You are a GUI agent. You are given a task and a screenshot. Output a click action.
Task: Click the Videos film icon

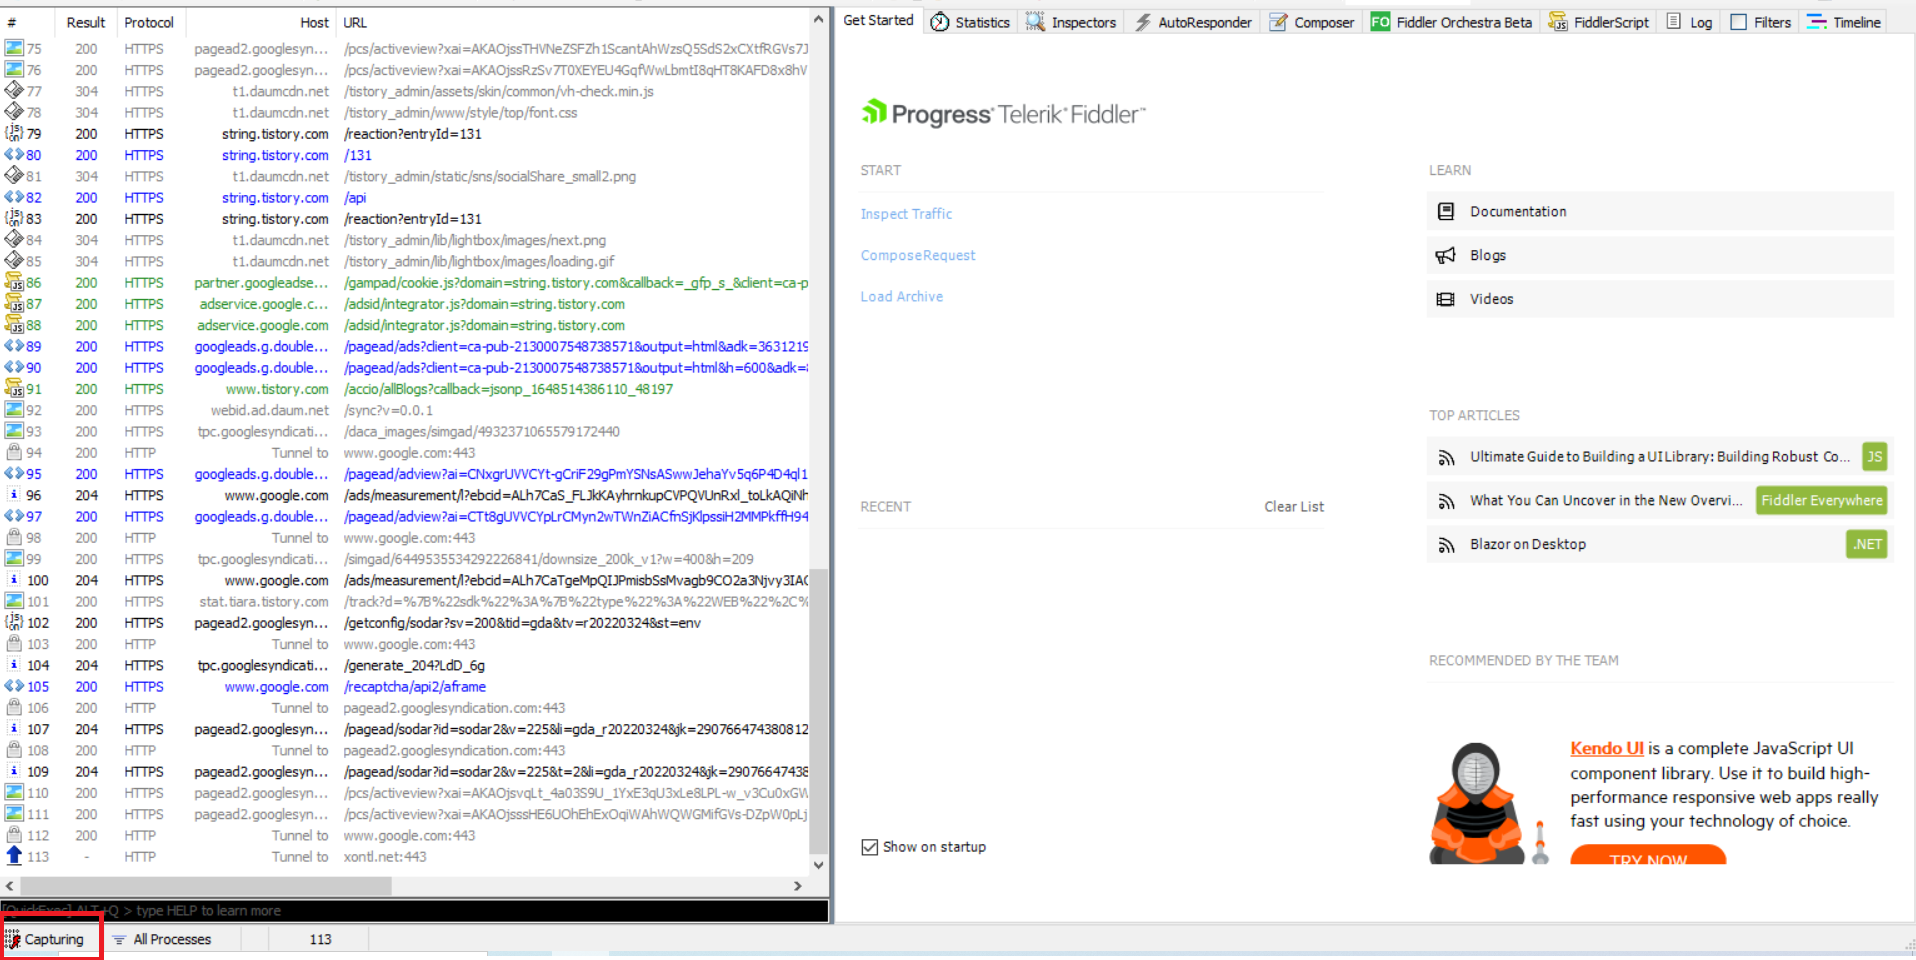click(1445, 299)
